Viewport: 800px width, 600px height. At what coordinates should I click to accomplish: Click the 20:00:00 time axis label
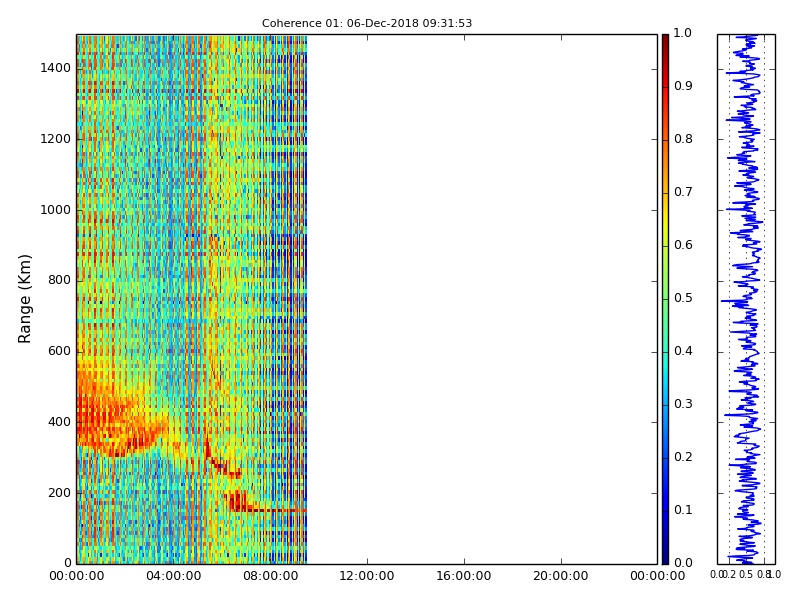(x=561, y=576)
